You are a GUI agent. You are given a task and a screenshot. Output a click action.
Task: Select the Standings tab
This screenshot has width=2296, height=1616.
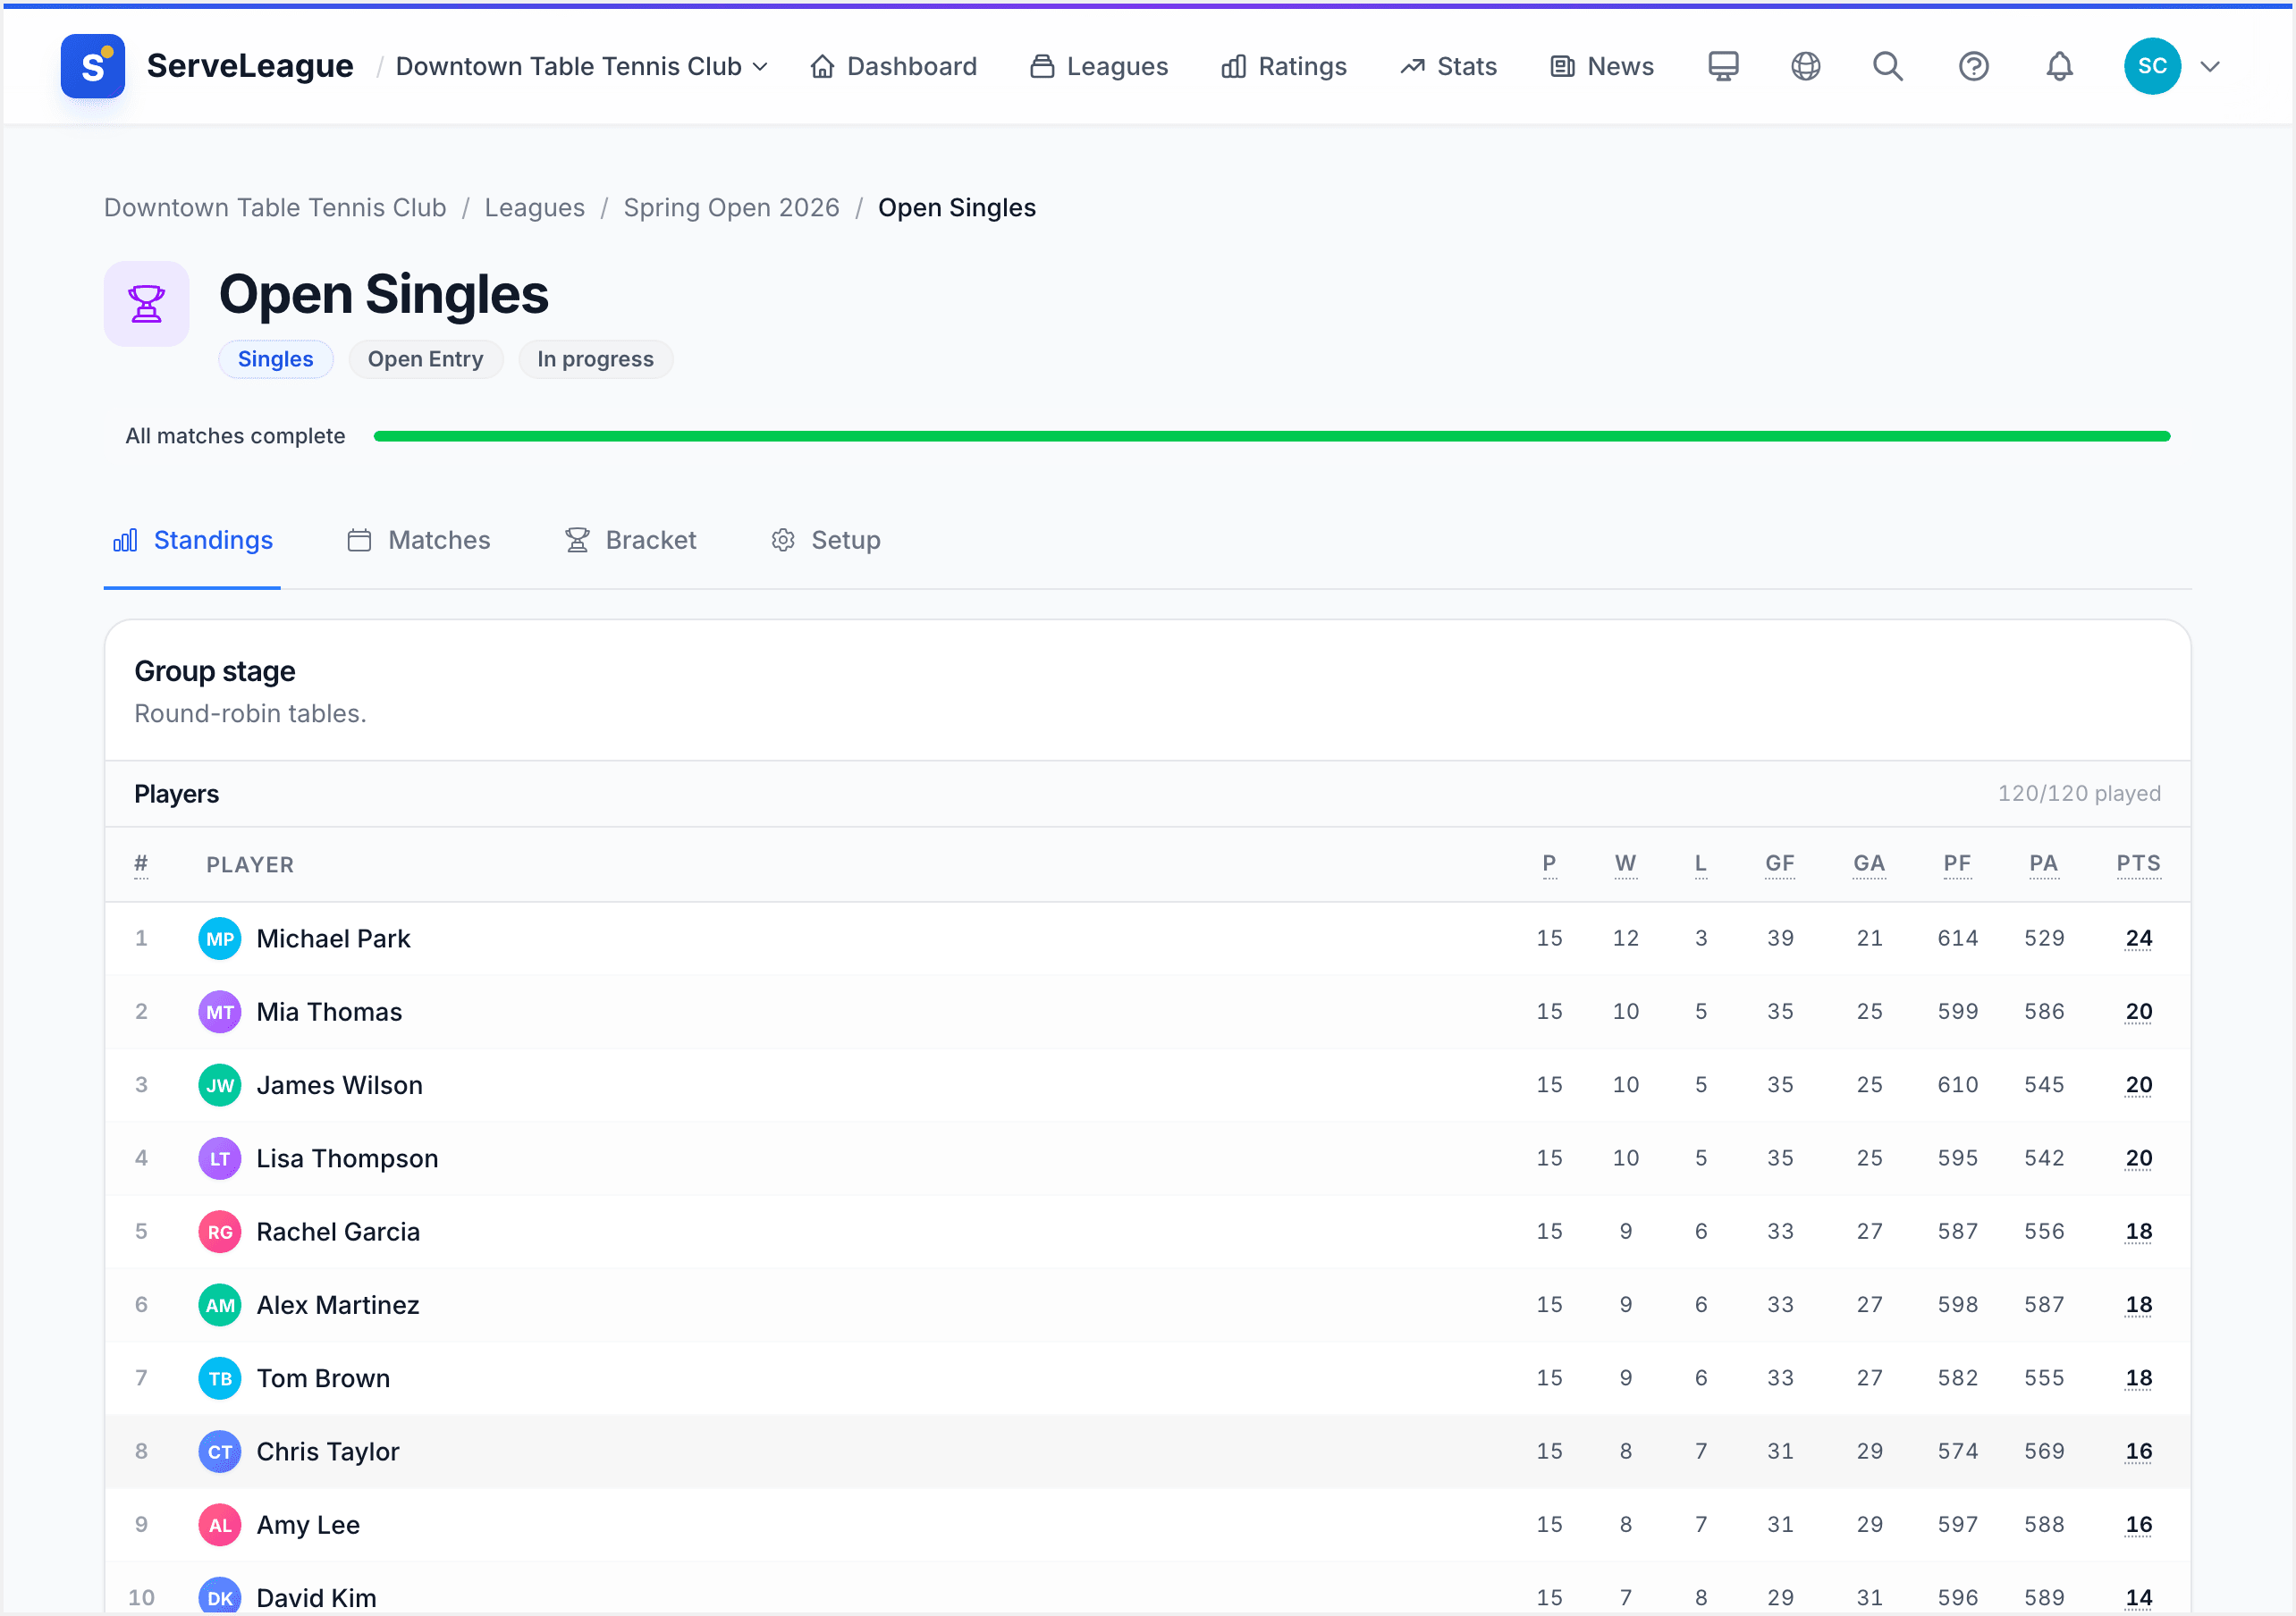[192, 541]
